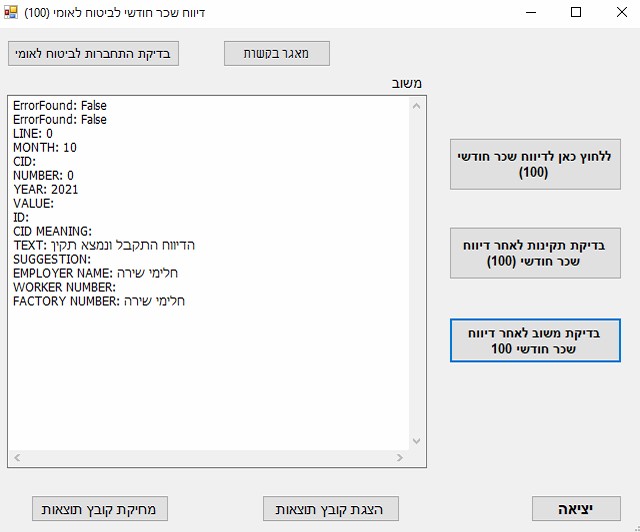Click the feedback box scroll down arrow
Viewport: 640px width, 532px height.
416,441
